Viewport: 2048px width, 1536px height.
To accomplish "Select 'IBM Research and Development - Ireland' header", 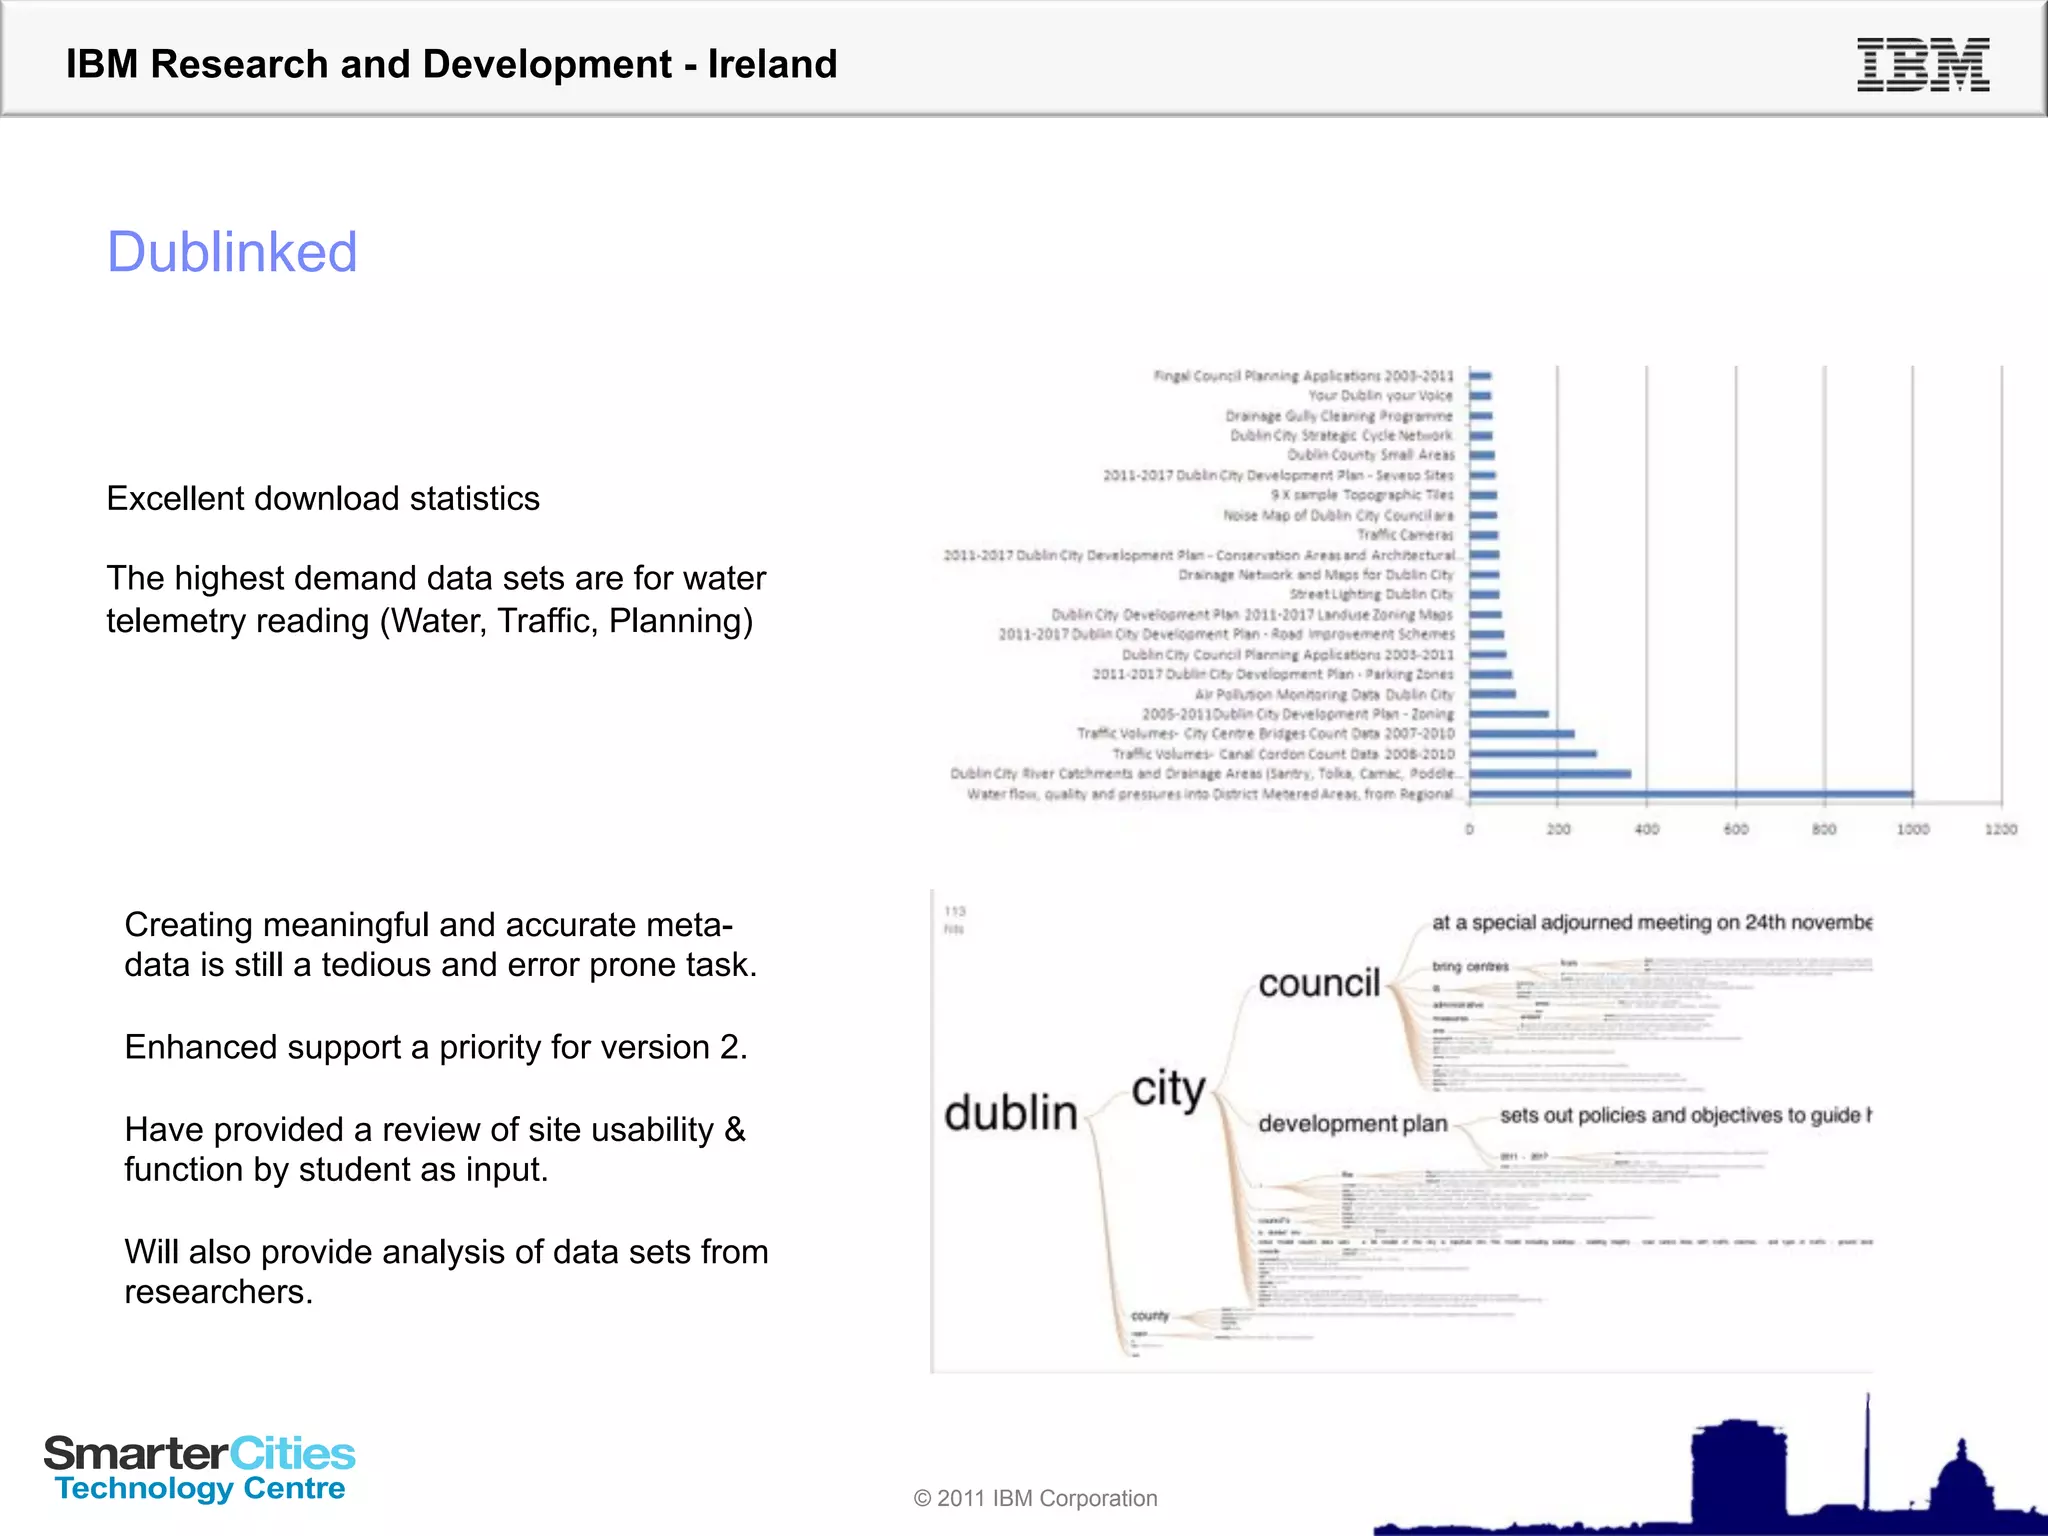I will 451,64.
